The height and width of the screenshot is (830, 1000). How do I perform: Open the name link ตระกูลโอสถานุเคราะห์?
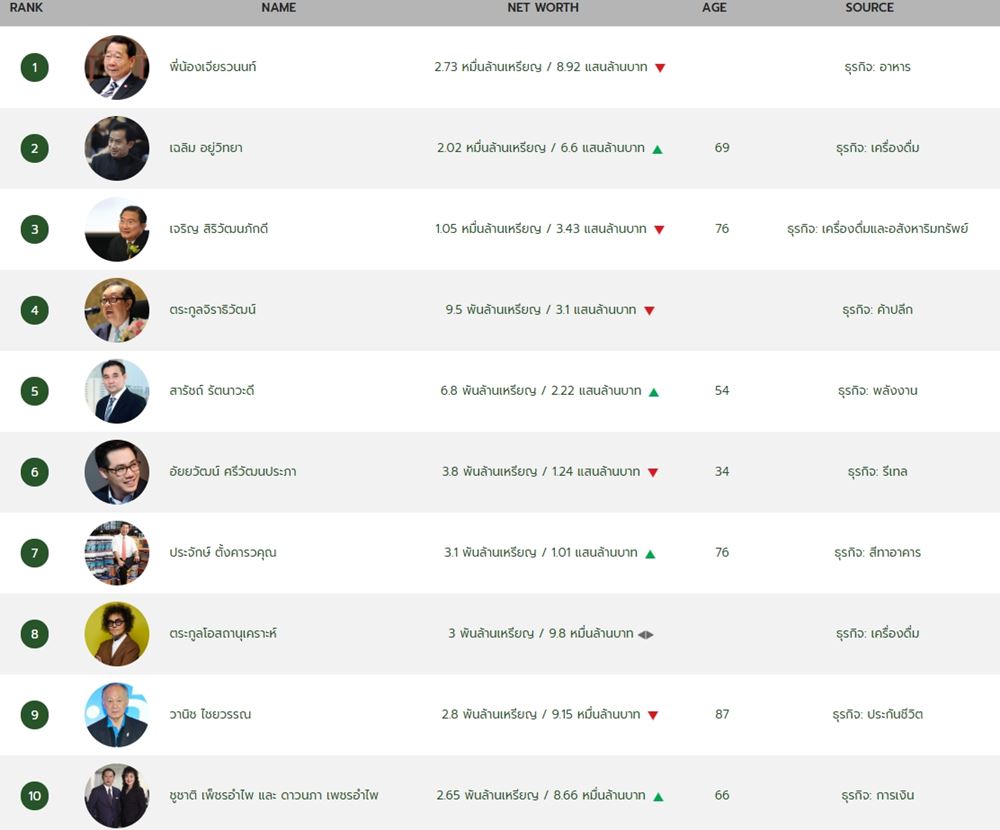pyautogui.click(x=223, y=634)
